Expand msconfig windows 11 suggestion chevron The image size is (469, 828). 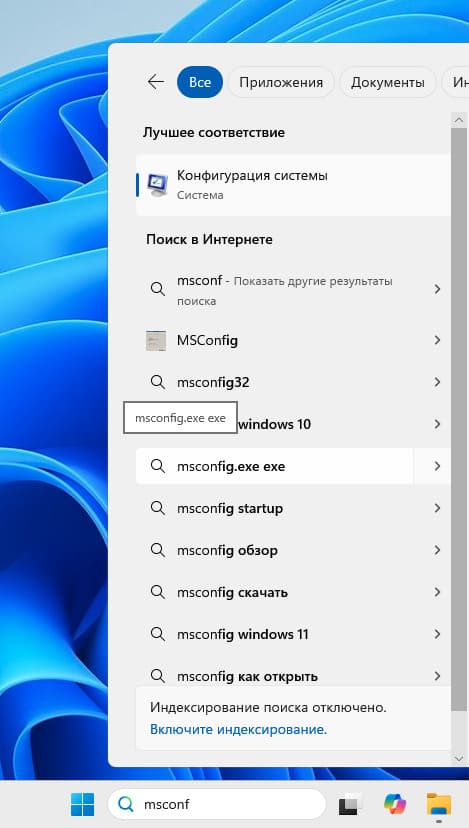pos(437,634)
